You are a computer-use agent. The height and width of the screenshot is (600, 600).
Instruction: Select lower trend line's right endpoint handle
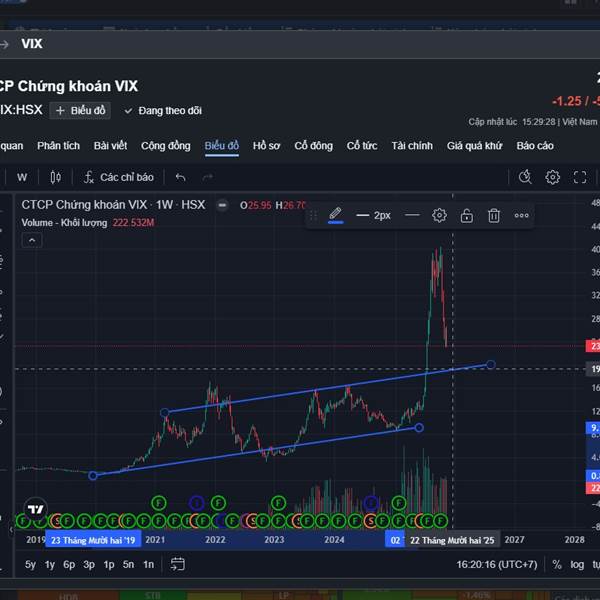pyautogui.click(x=419, y=427)
